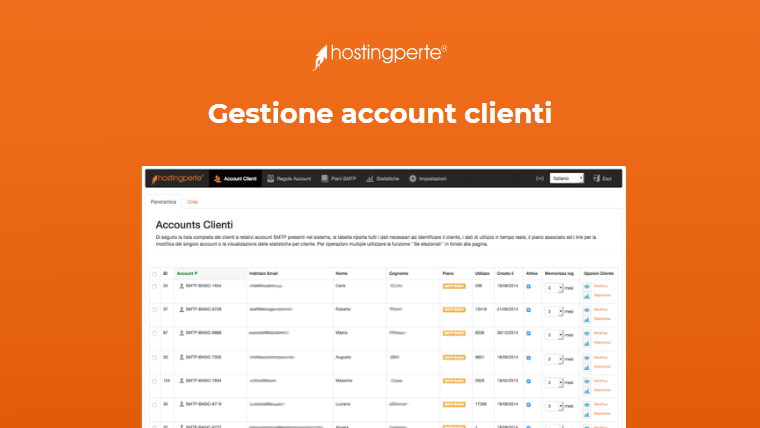This screenshot has height=428, width=760.
Task: Open the Piani SMTP menu item
Action: 337,178
